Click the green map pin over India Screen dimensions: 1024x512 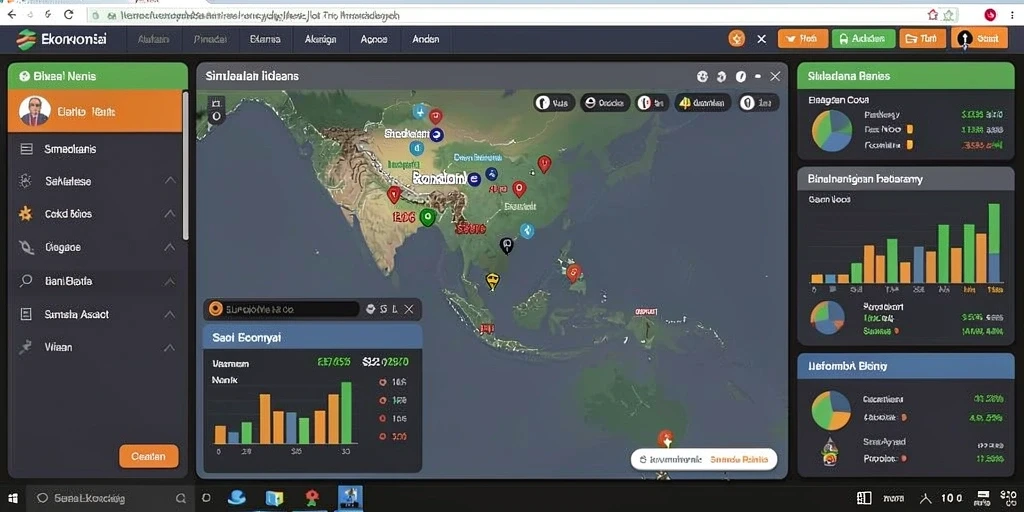427,217
